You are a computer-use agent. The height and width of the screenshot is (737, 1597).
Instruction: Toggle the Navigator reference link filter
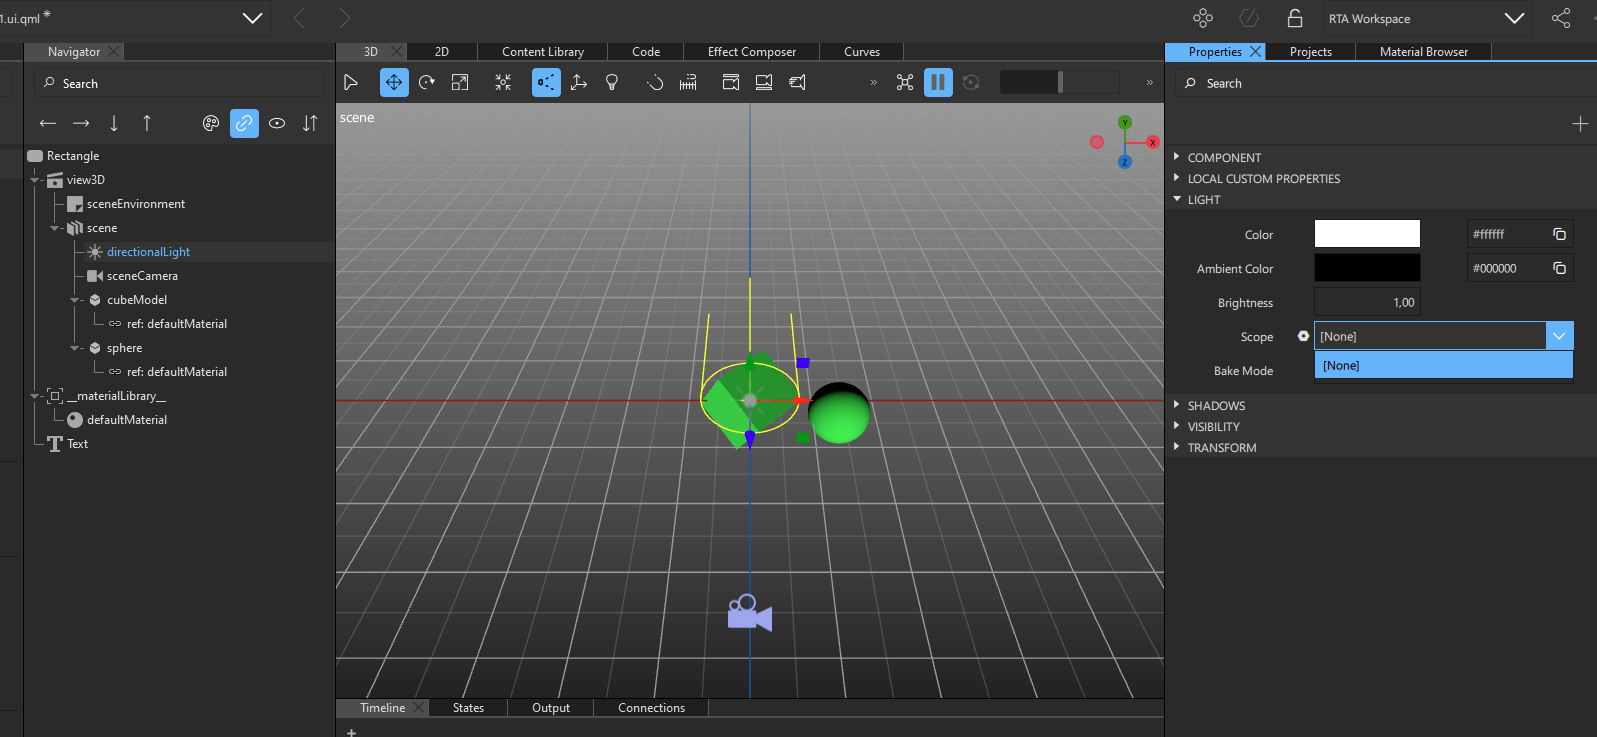[244, 123]
